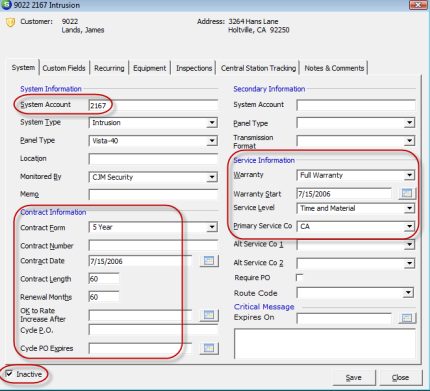Enable the Require PO checkbox

click(299, 277)
